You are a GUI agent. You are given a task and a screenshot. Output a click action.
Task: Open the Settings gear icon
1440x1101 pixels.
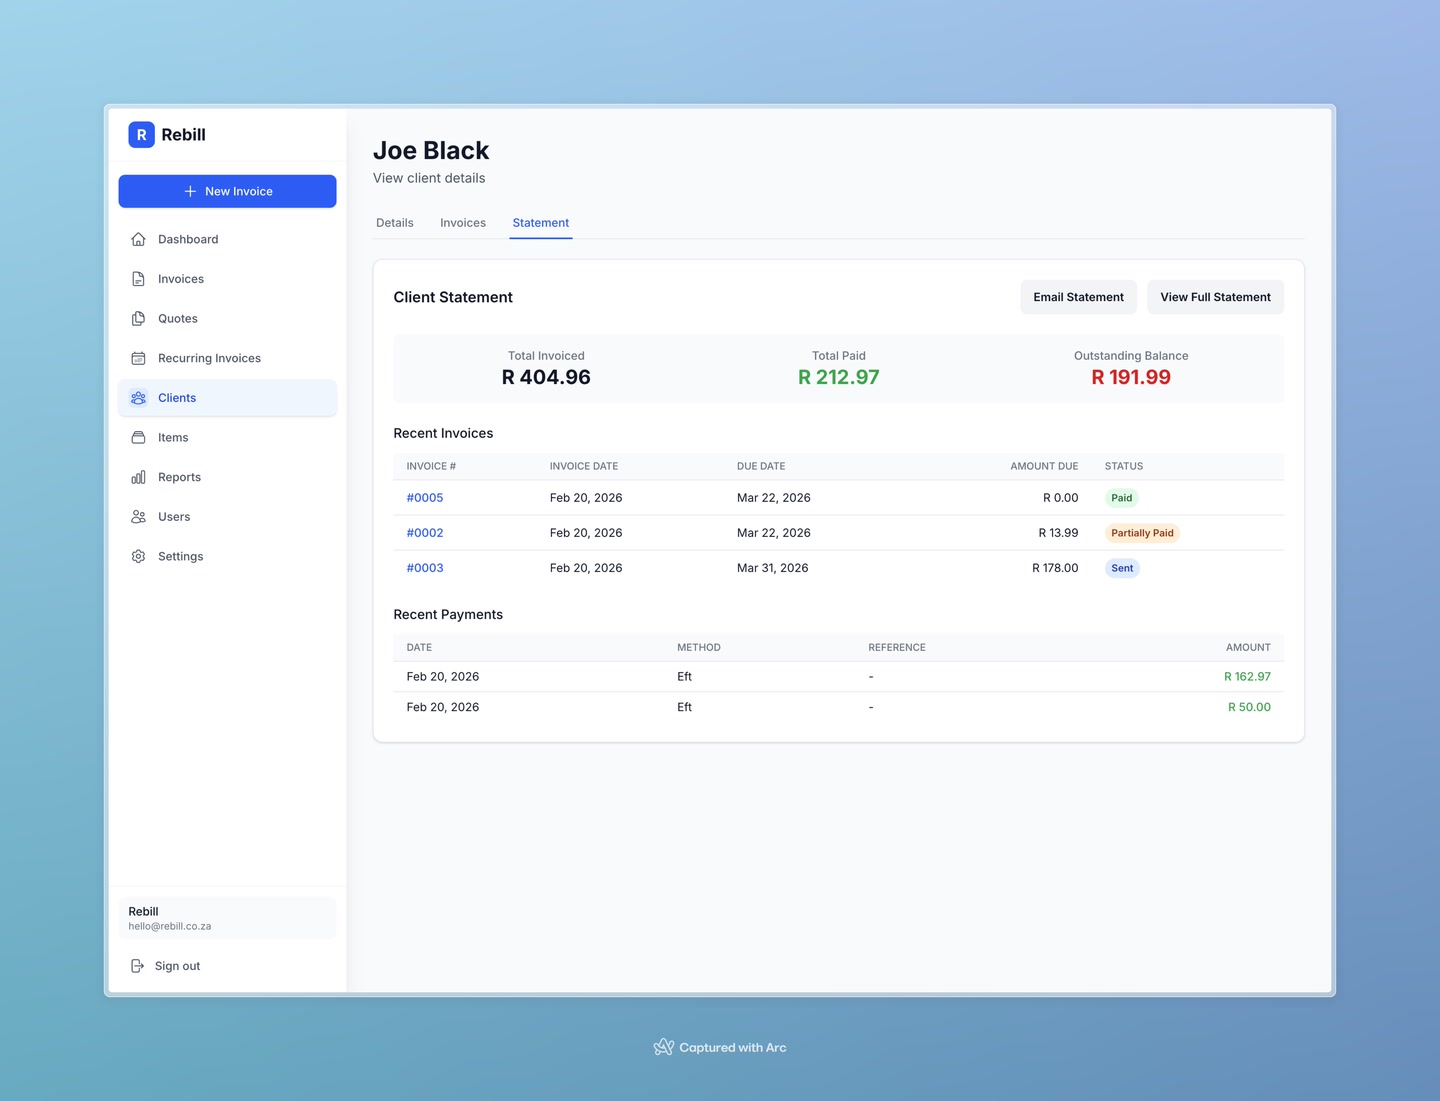pyautogui.click(x=138, y=556)
